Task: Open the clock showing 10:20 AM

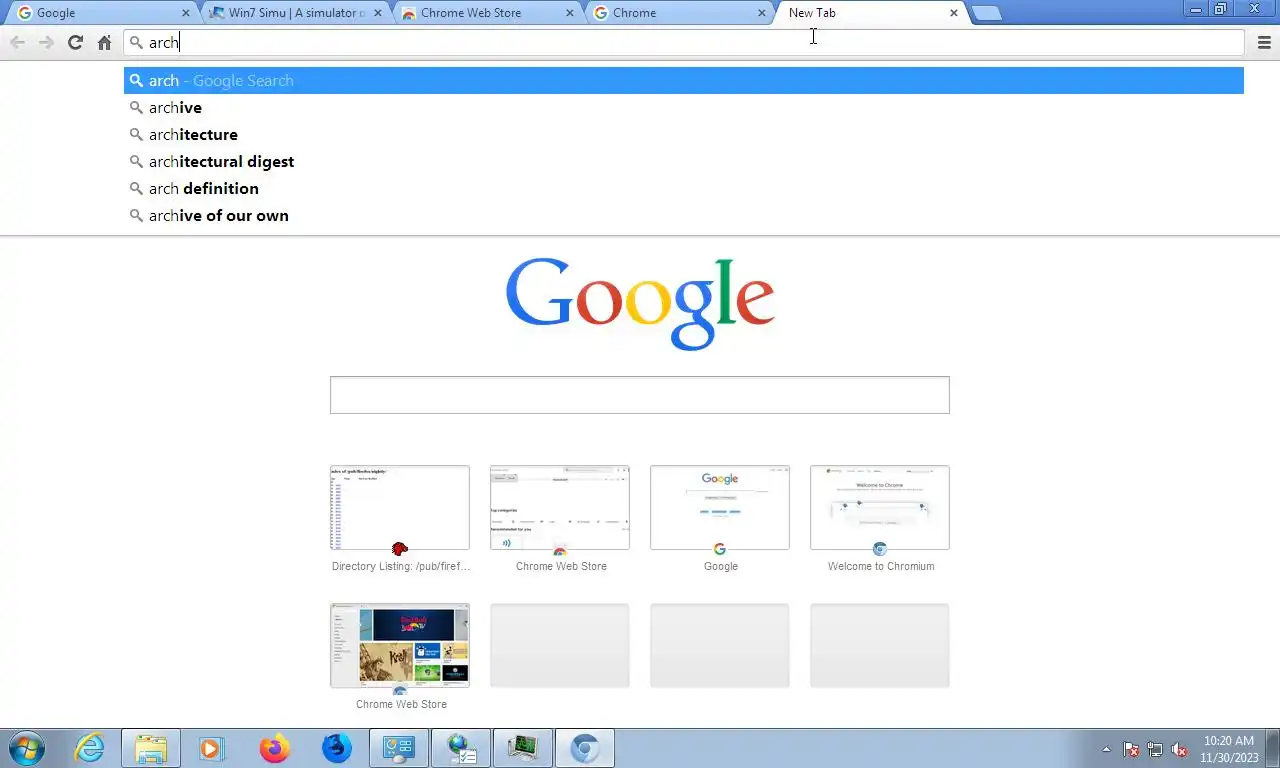Action: [x=1229, y=749]
